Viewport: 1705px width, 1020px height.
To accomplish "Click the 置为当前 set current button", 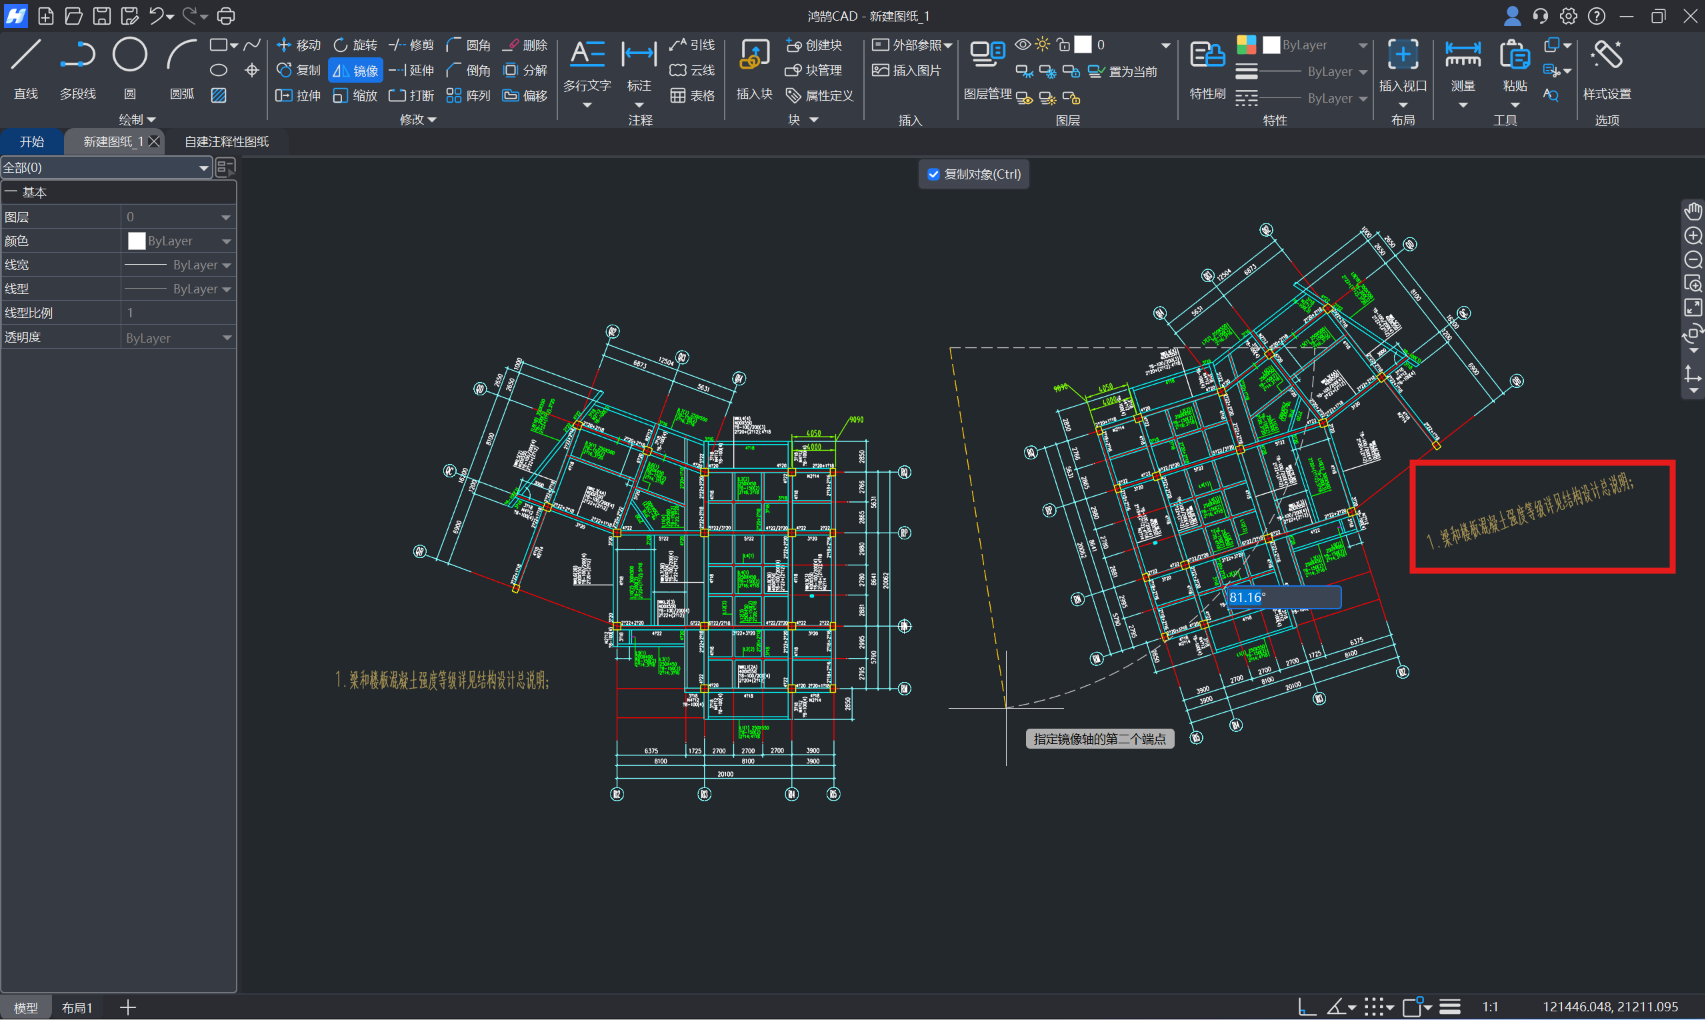I will point(1123,72).
